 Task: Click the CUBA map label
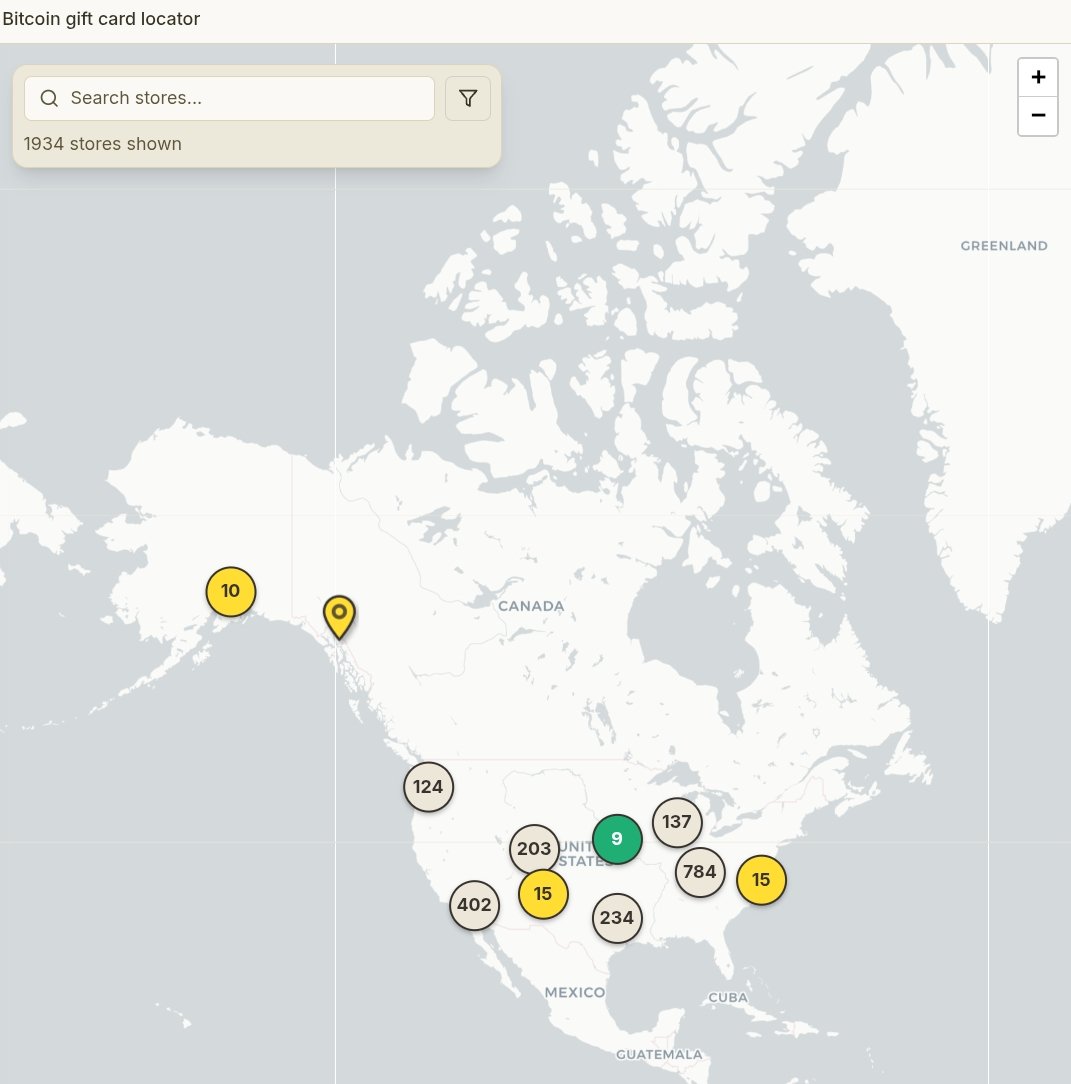click(728, 998)
